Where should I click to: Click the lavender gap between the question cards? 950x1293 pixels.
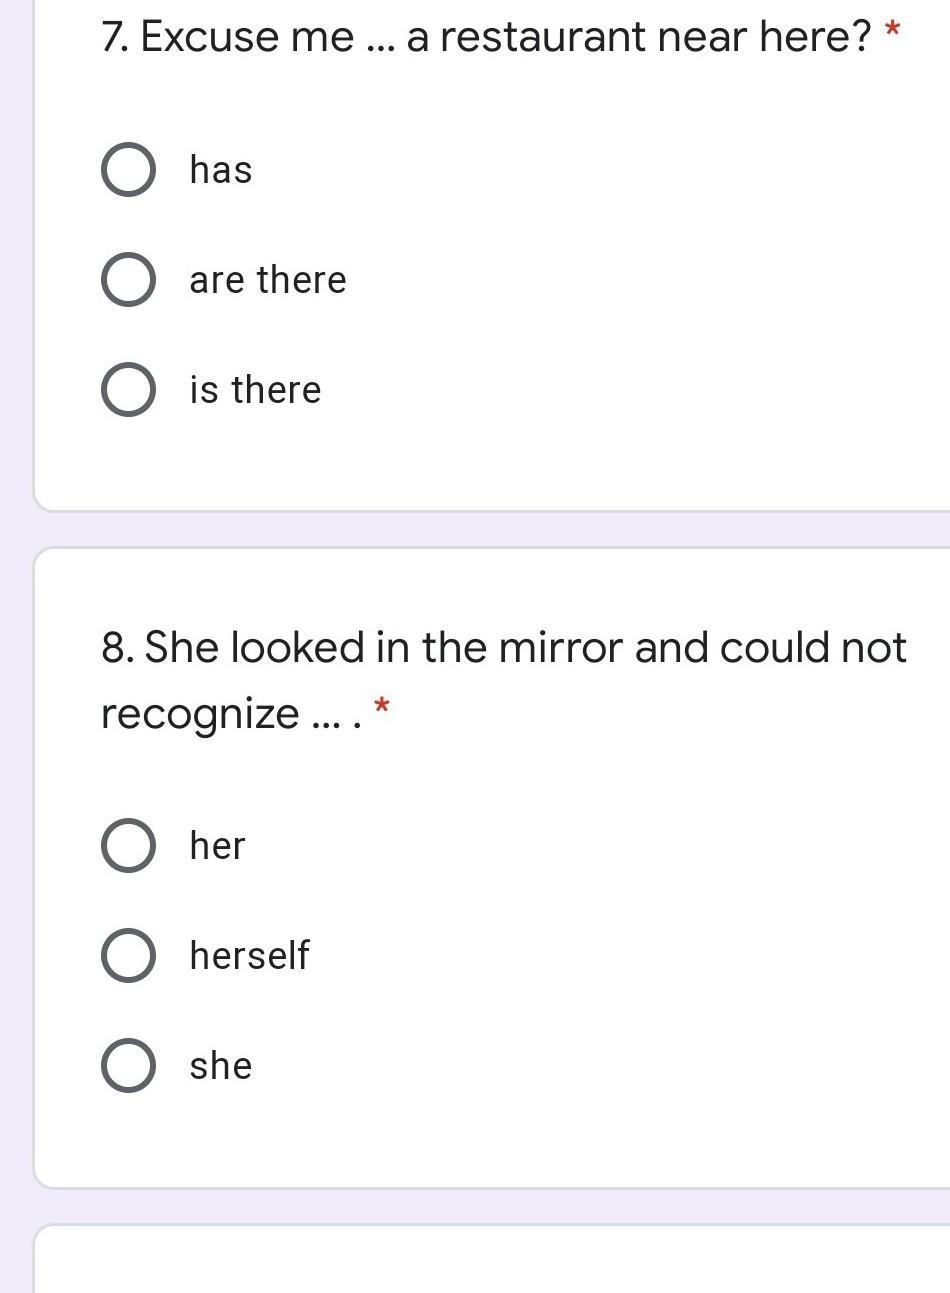[490, 530]
